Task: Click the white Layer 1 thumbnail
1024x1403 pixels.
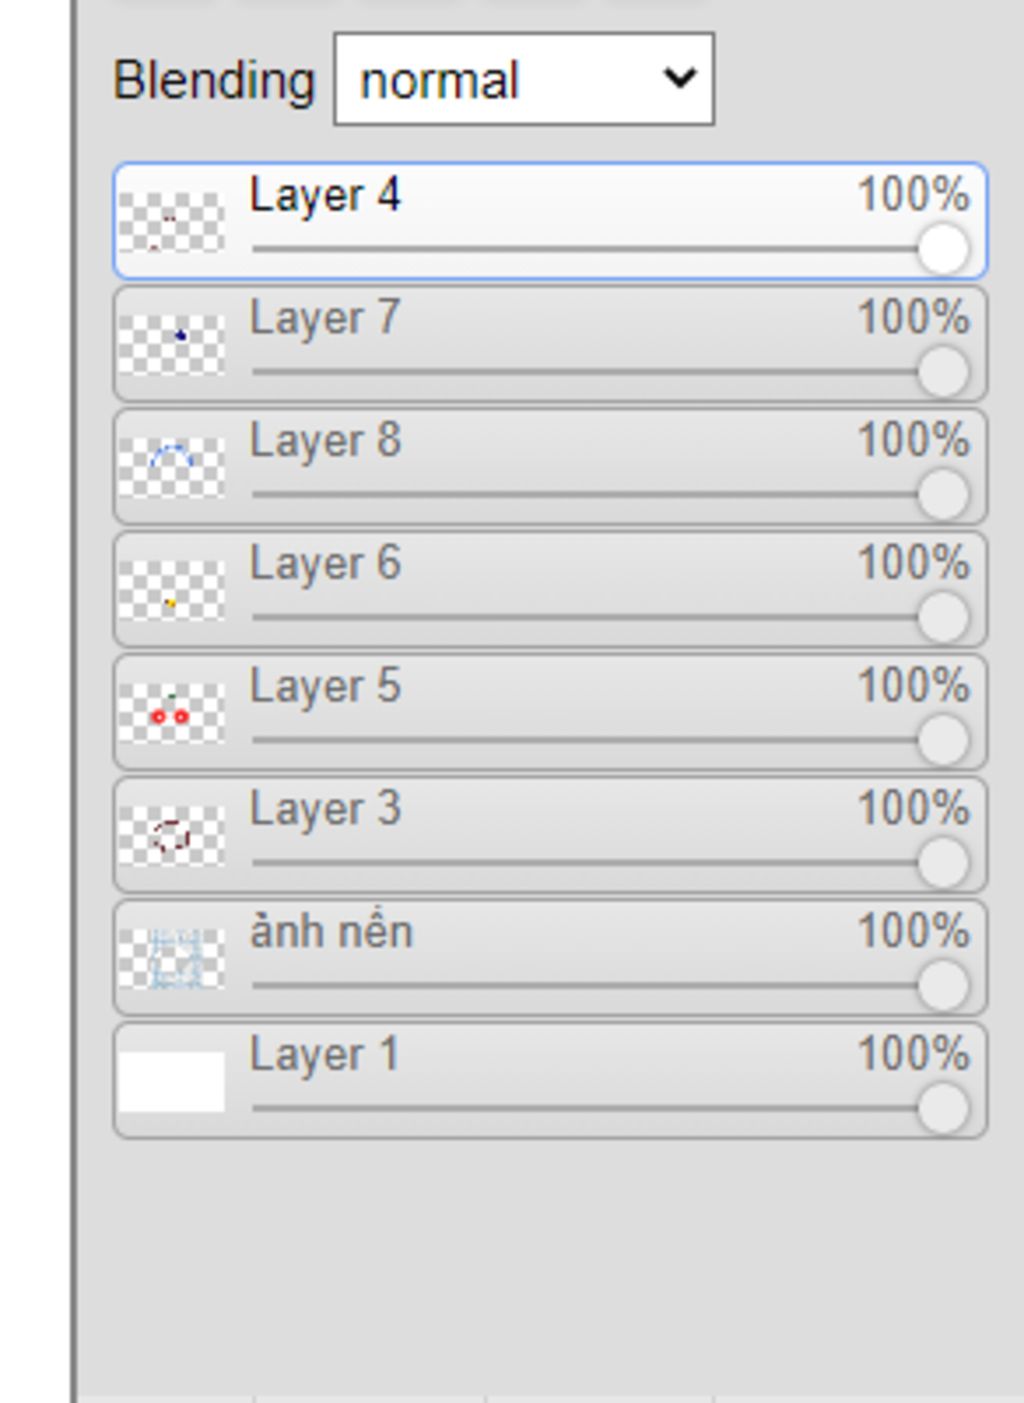Action: (x=171, y=1082)
